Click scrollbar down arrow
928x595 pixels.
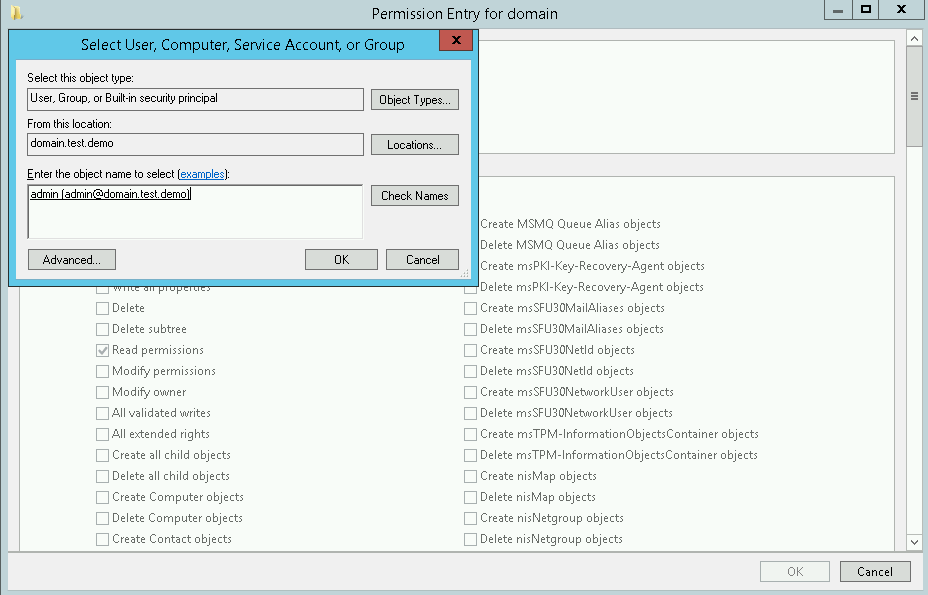click(x=914, y=542)
